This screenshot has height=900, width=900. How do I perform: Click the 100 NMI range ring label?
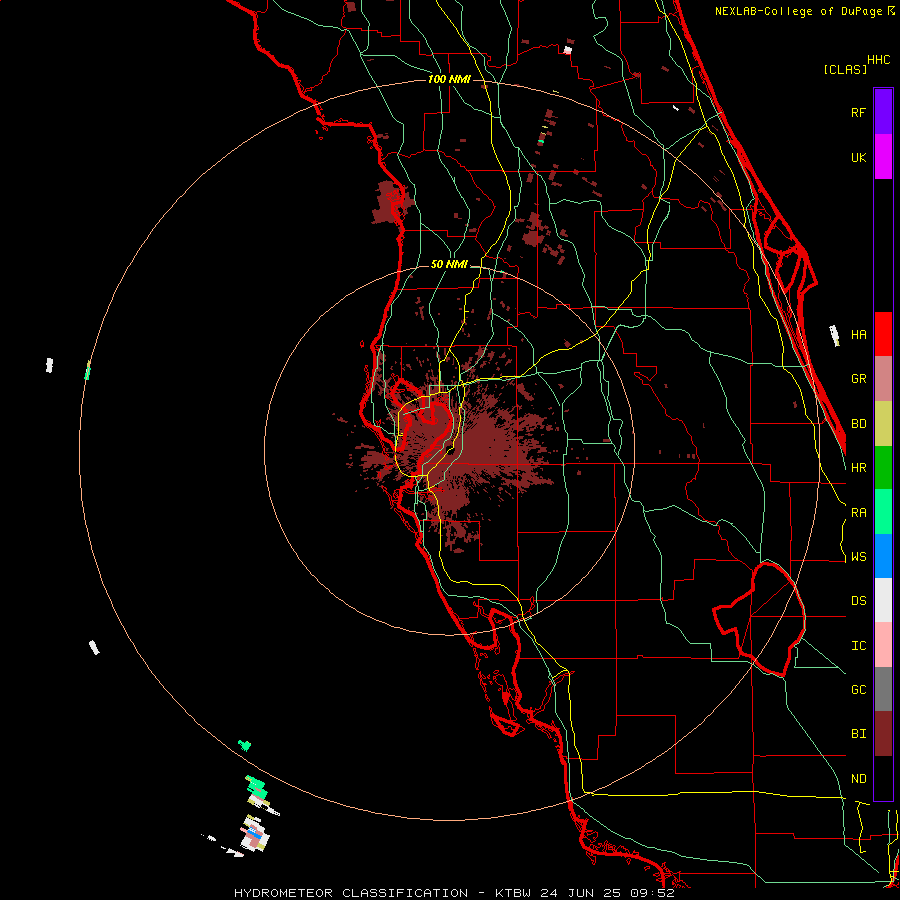pos(449,79)
